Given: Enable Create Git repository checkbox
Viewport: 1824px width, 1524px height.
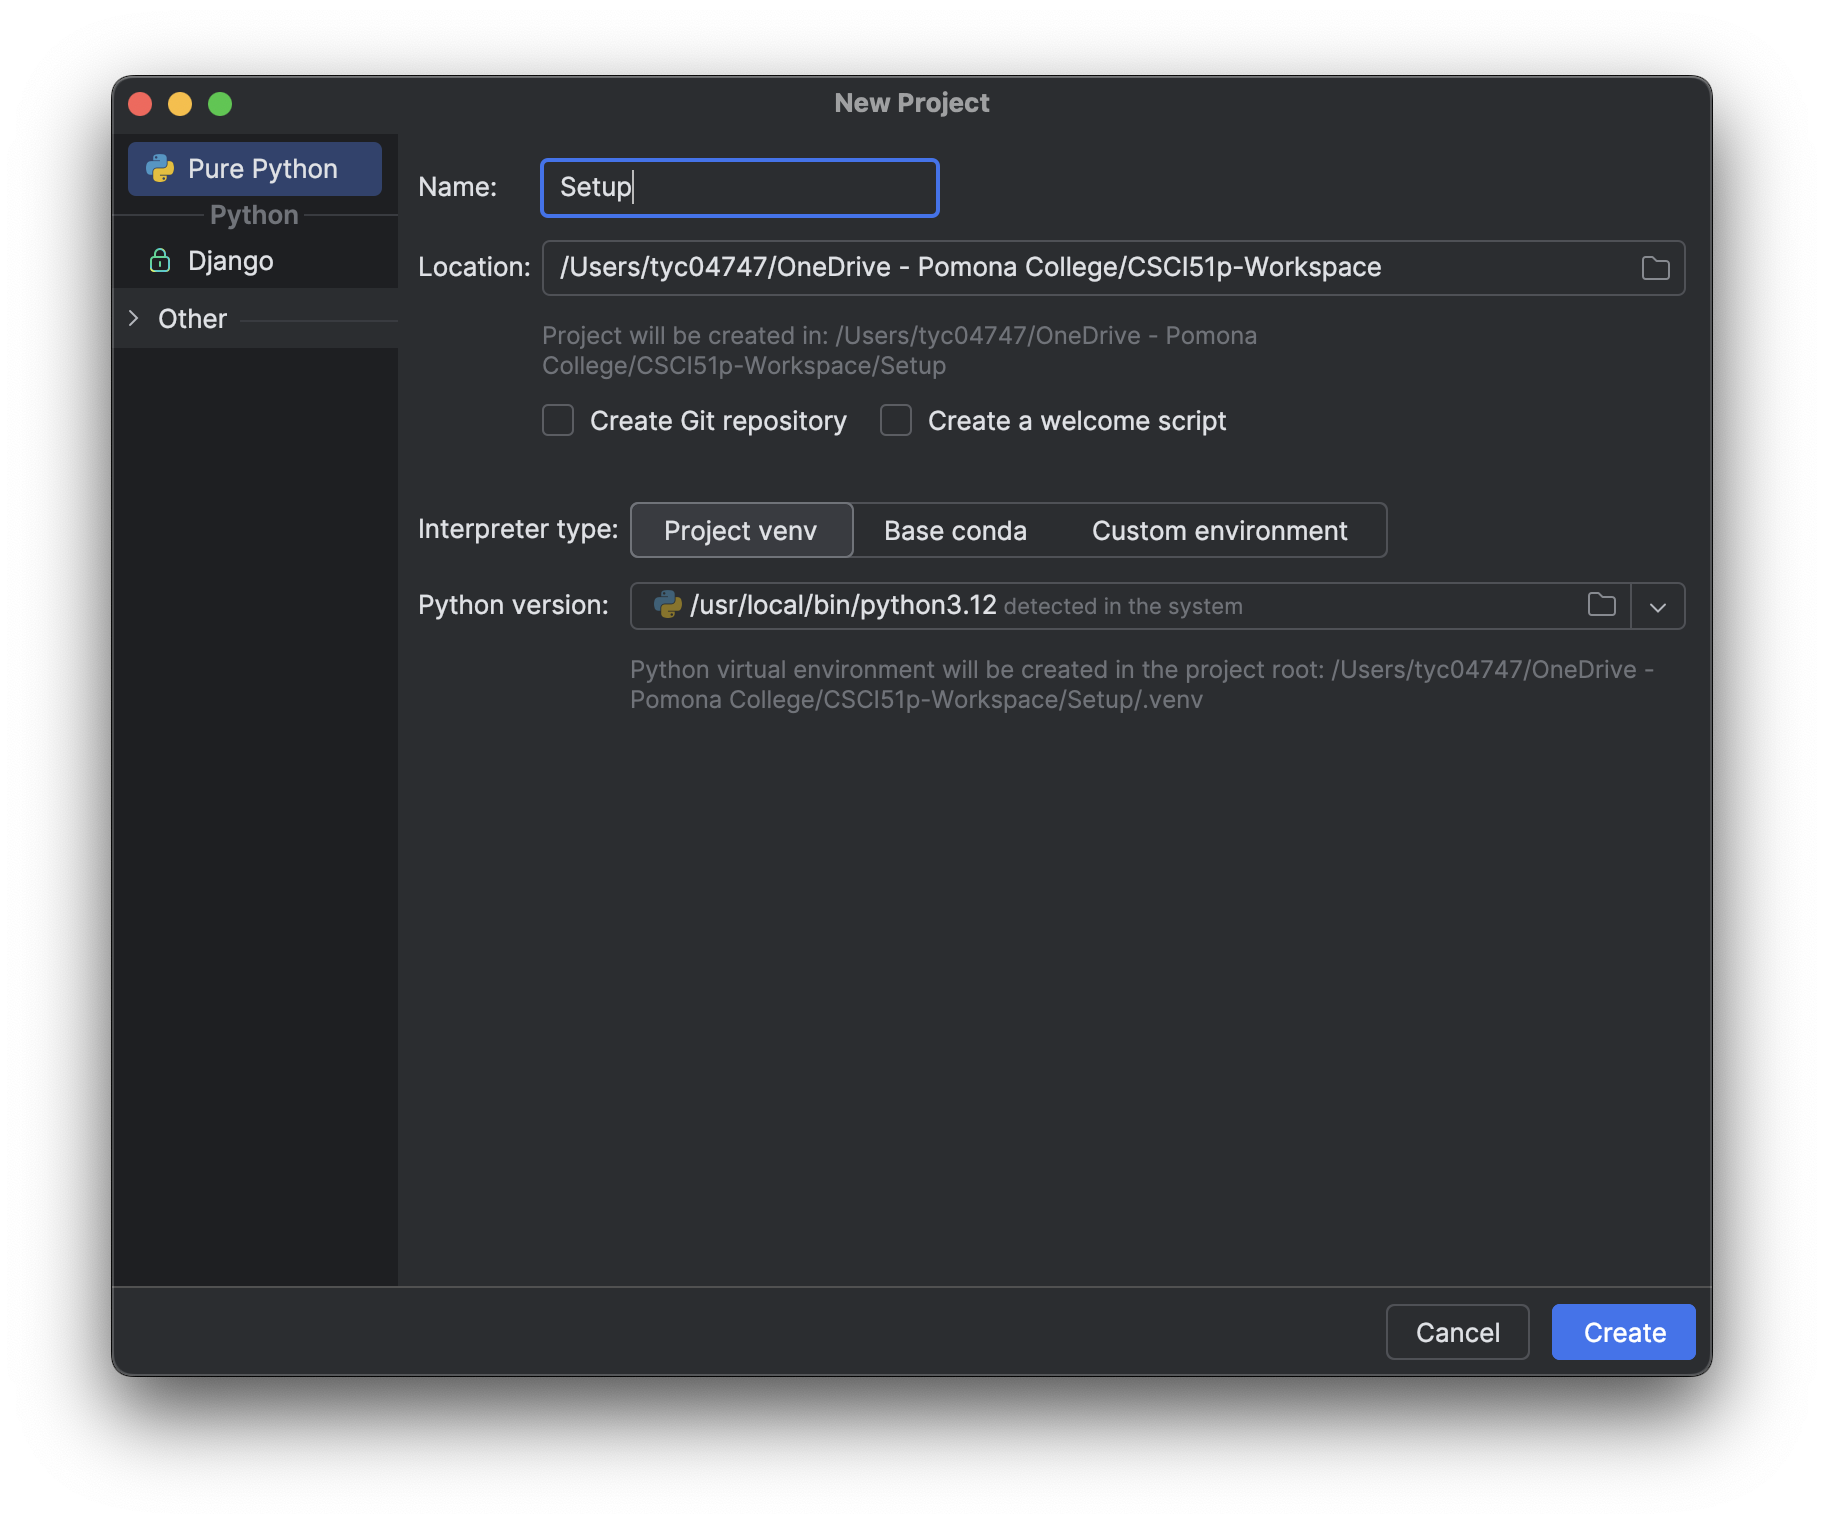Looking at the screenshot, I should click(x=558, y=421).
